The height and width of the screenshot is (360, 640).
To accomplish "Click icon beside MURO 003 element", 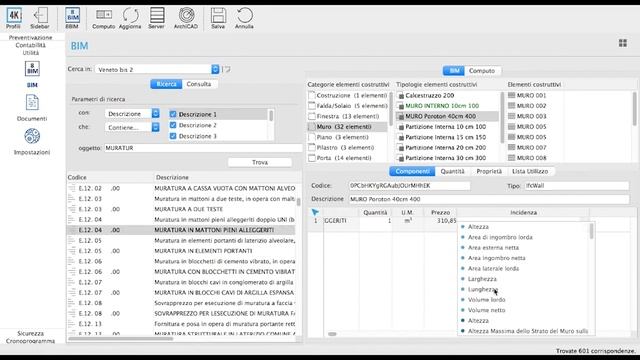I will (511, 116).
